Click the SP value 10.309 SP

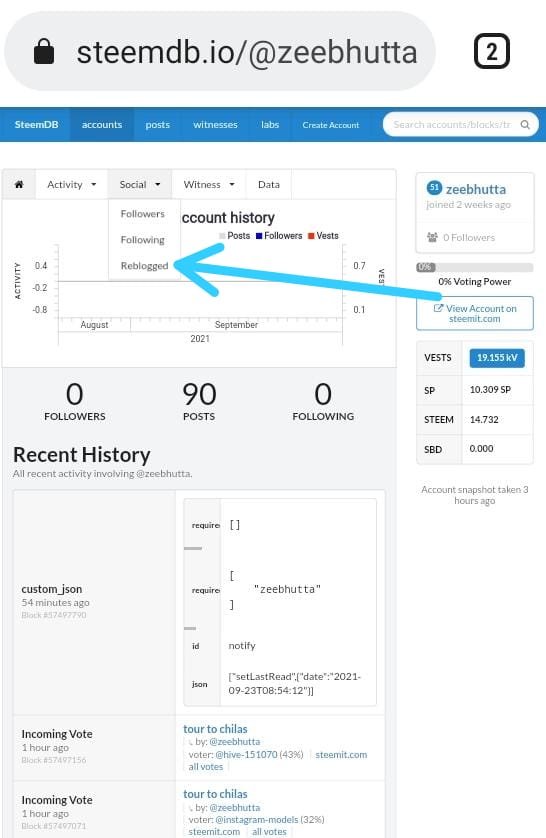(490, 390)
